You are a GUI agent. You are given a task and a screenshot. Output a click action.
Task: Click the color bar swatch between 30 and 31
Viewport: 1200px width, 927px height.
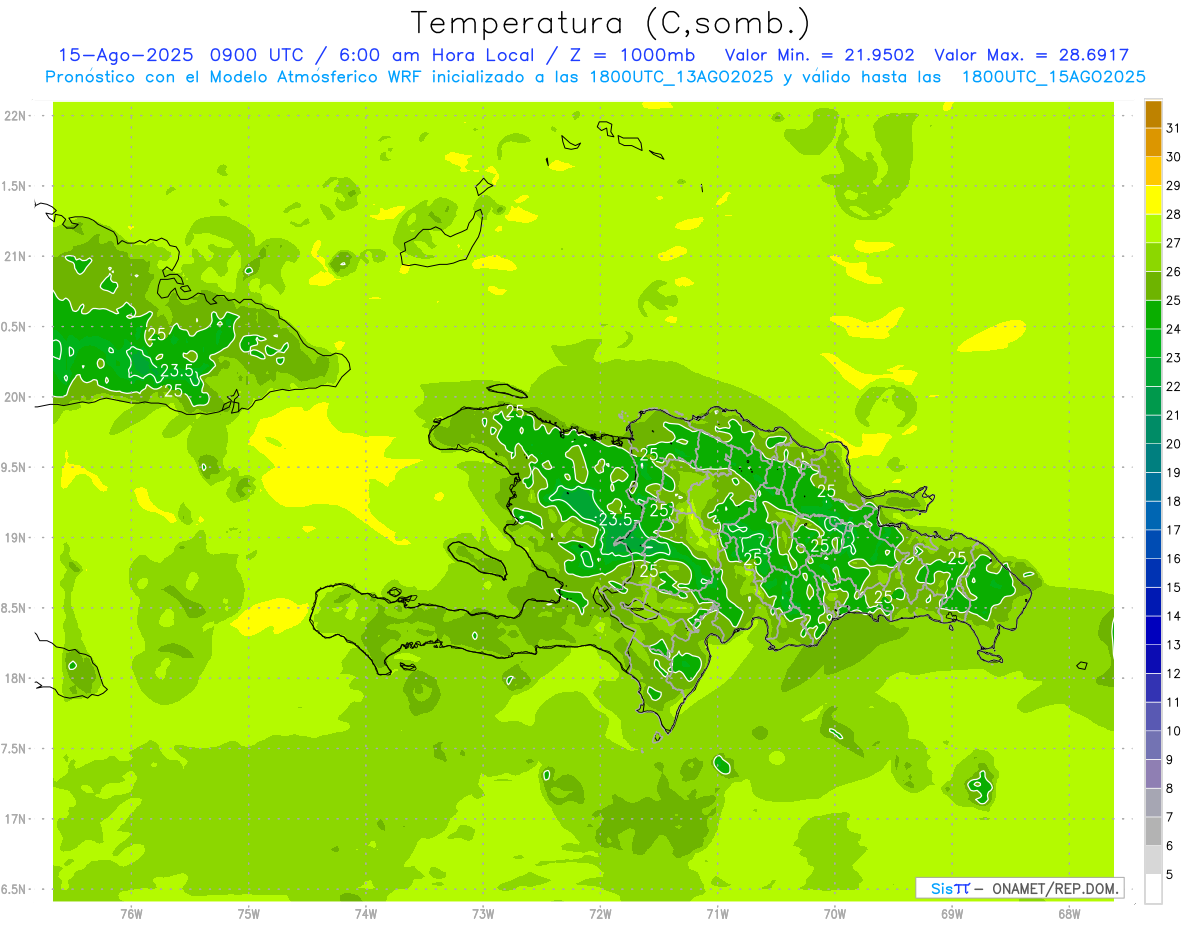1153,143
